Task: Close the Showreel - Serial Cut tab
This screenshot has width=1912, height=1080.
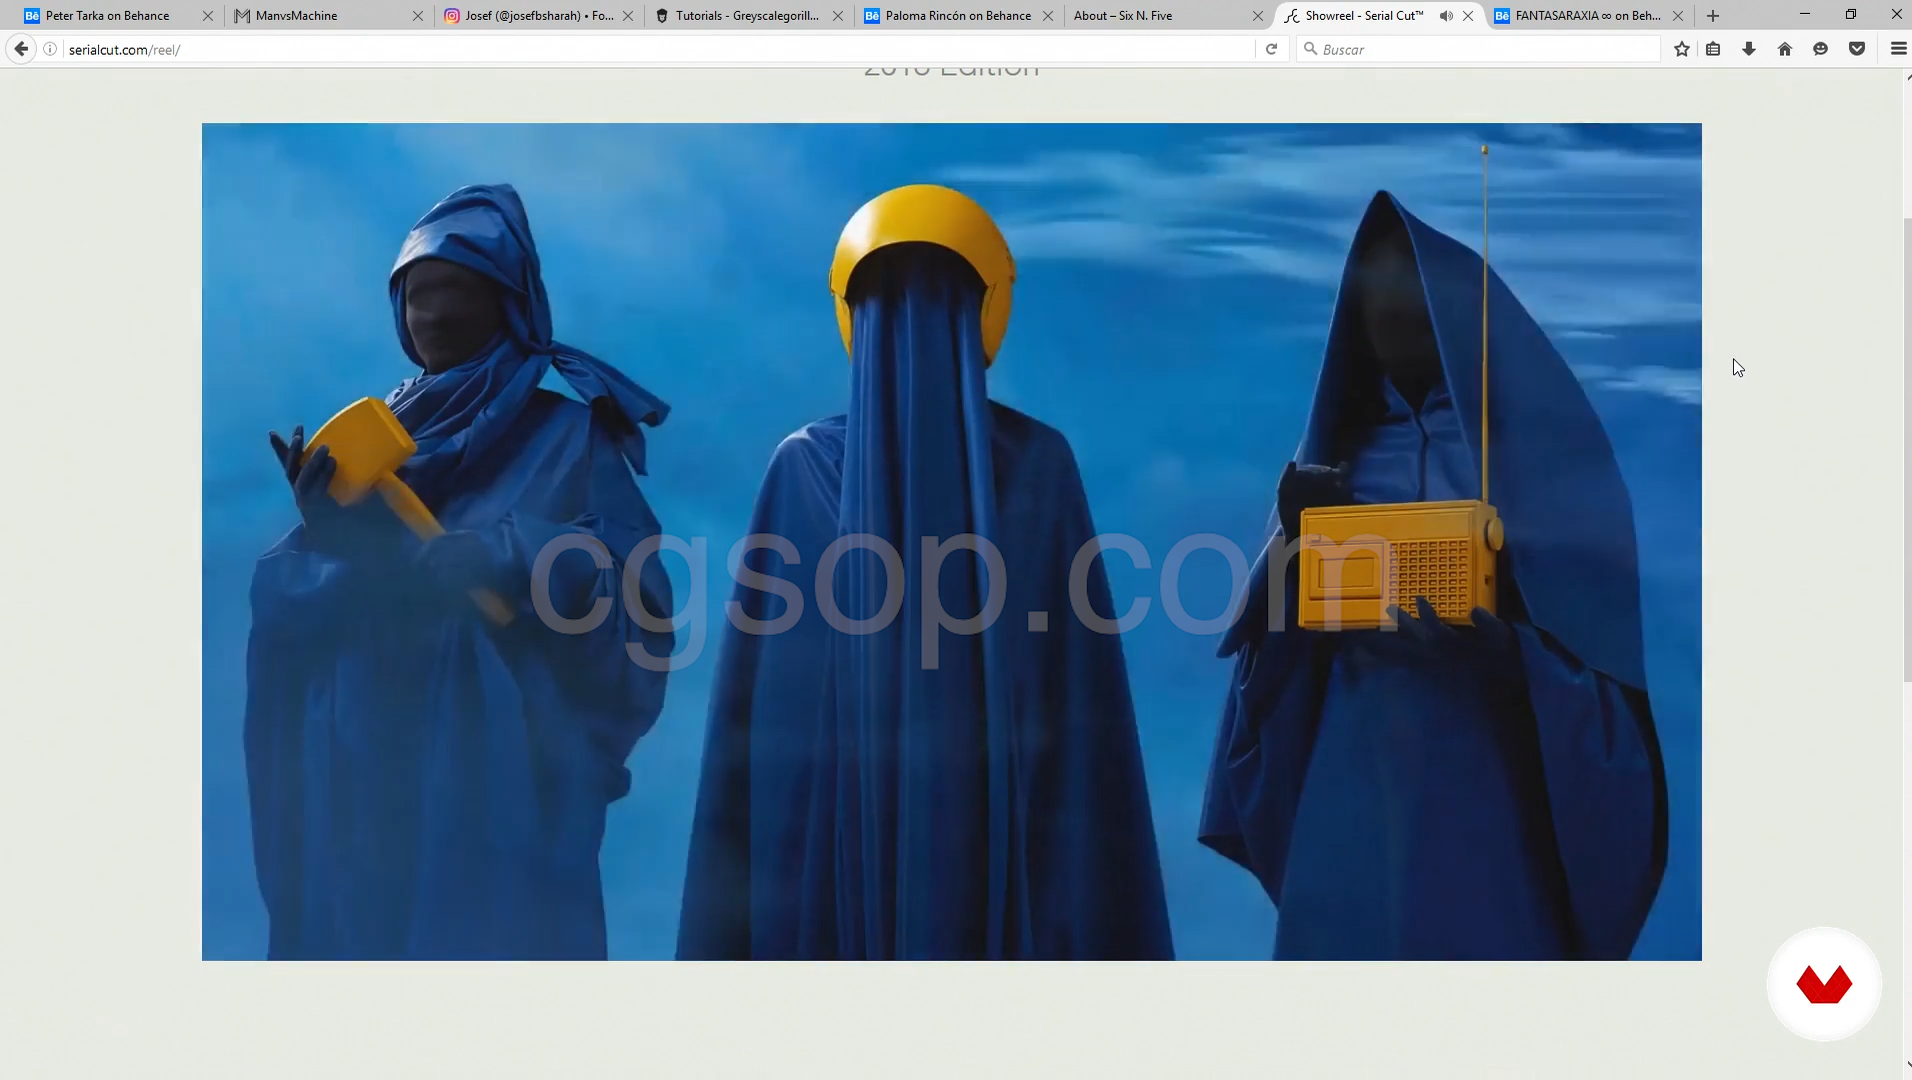Action: [1468, 16]
